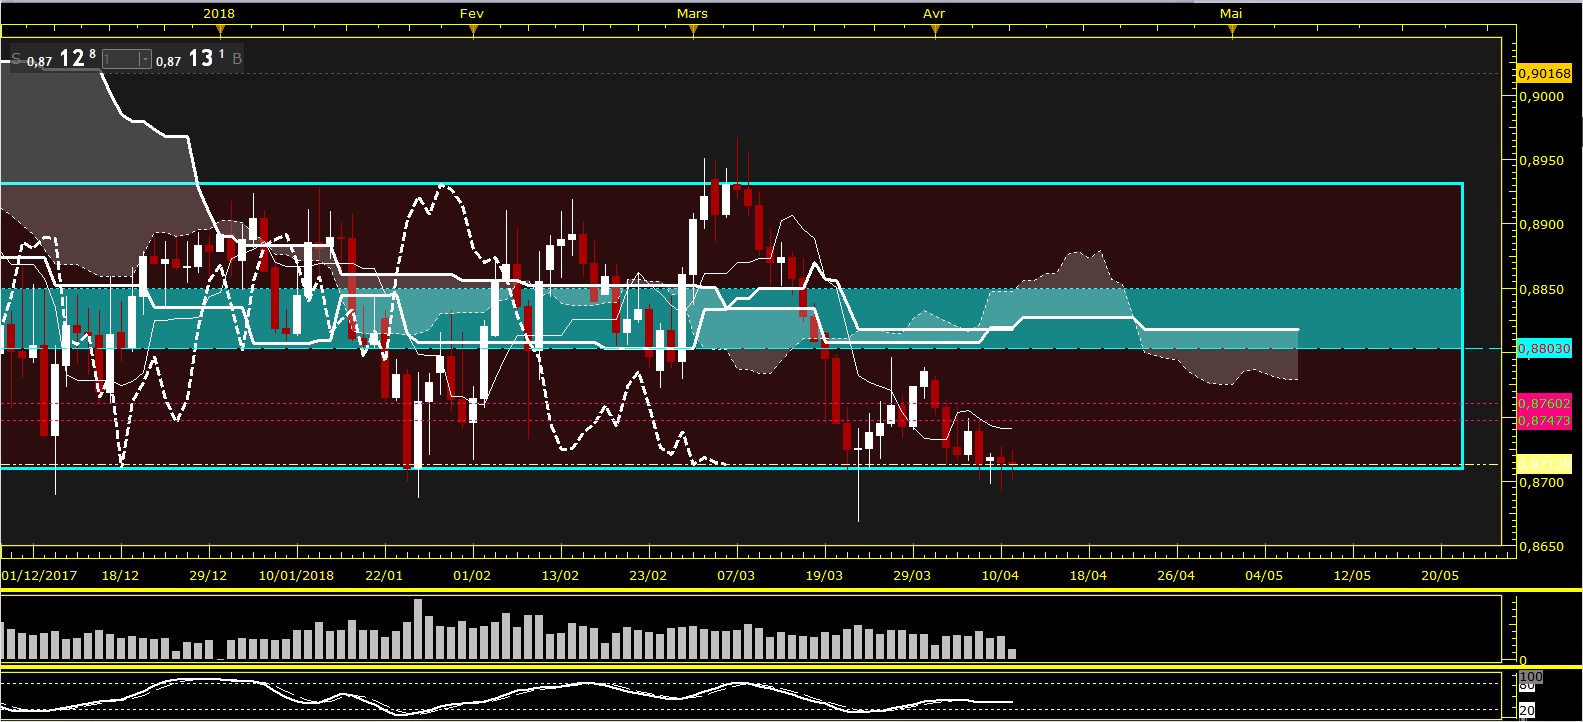Click the S sell icon
The width and height of the screenshot is (1583, 722).
pyautogui.click(x=16, y=59)
